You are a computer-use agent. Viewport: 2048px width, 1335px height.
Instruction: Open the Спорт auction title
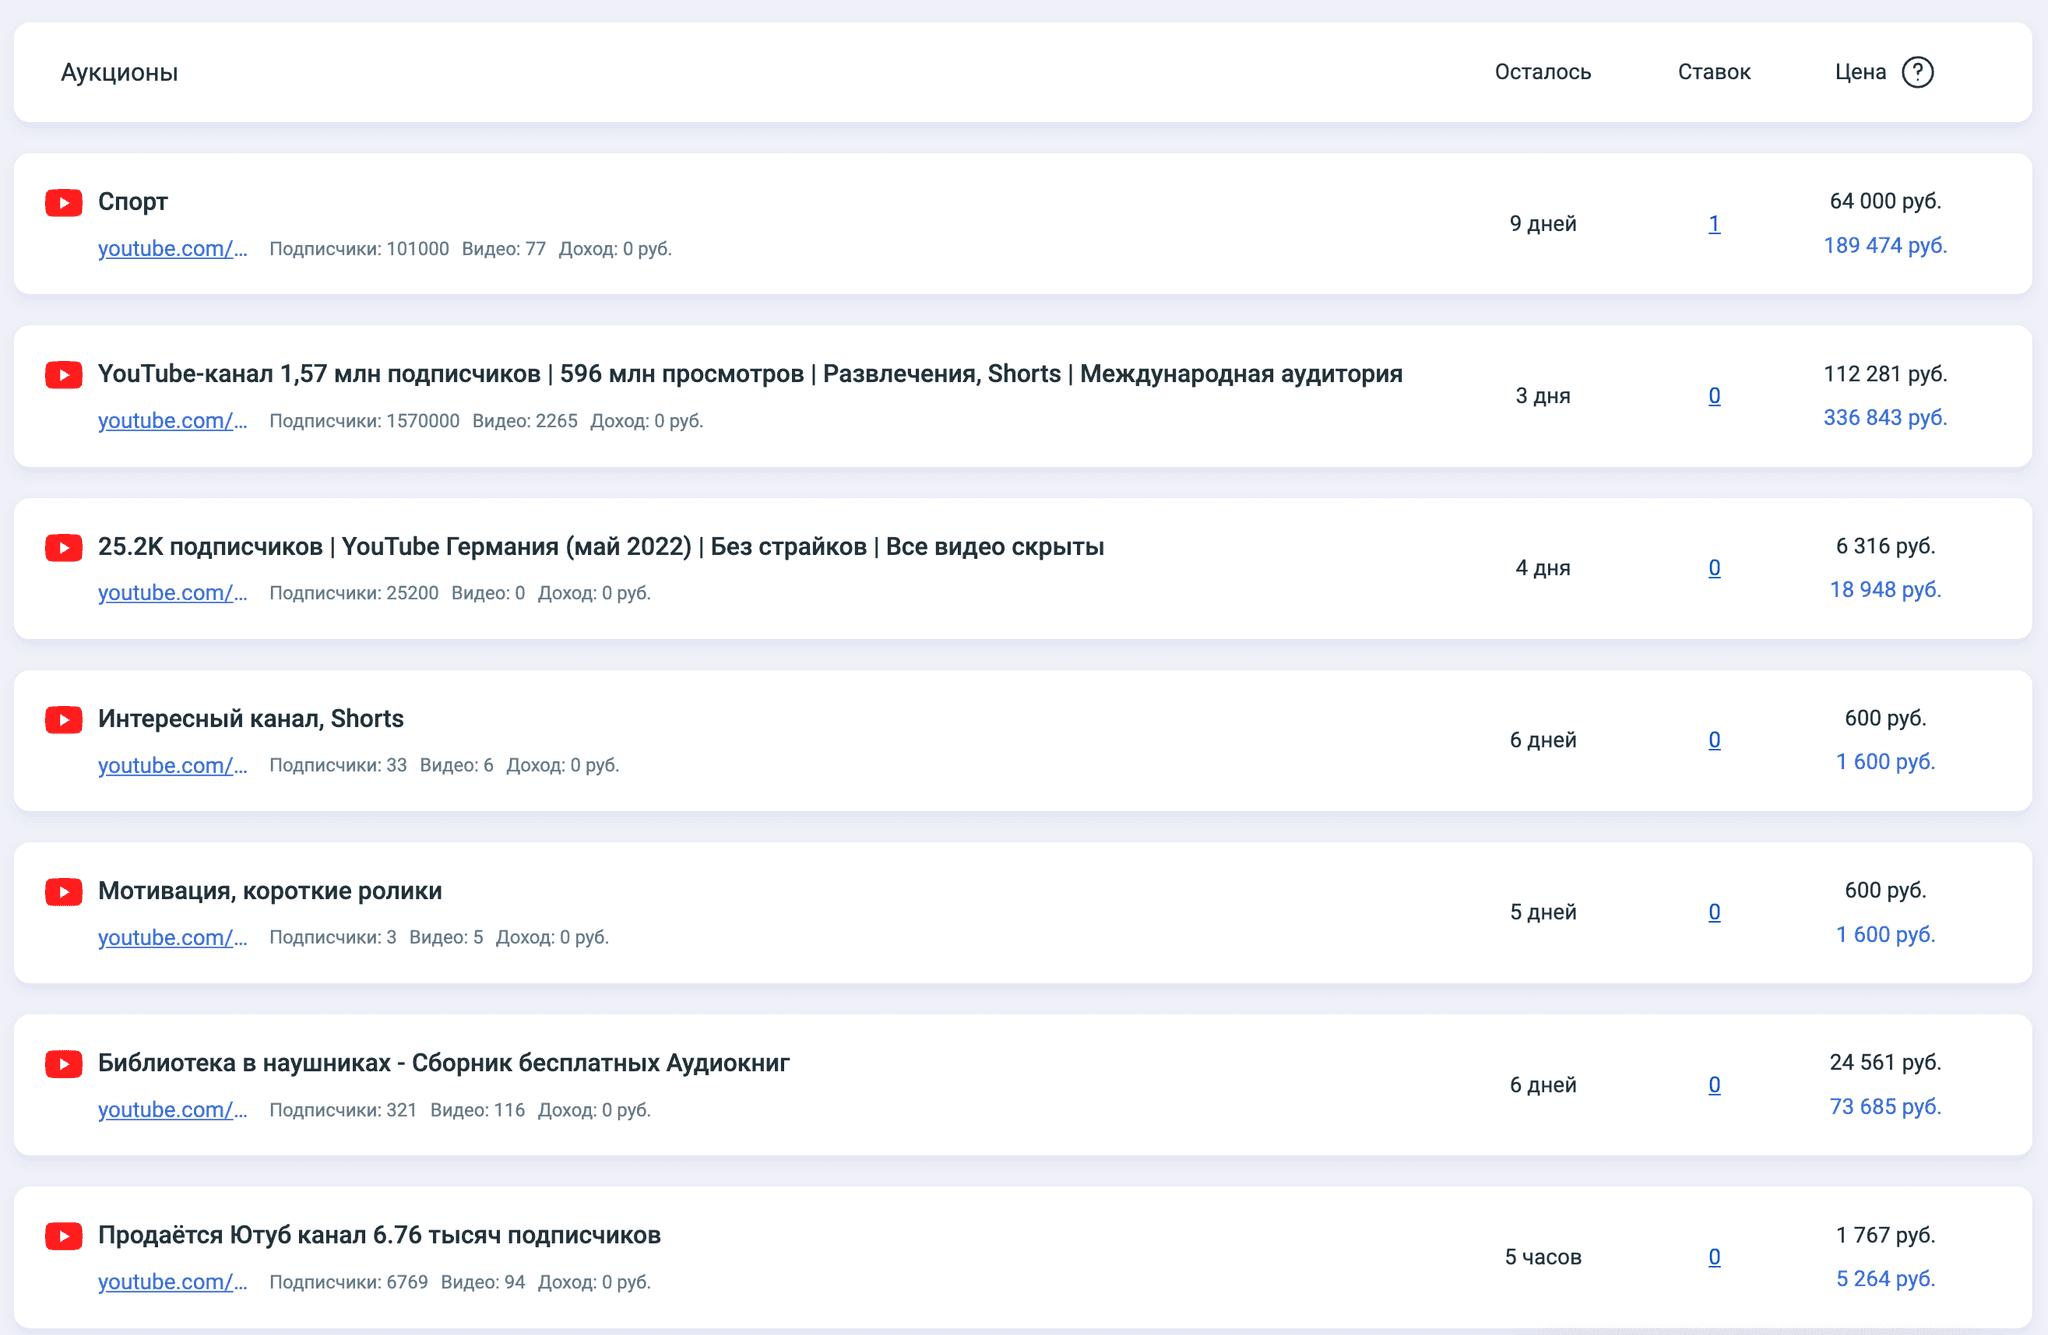(x=133, y=202)
